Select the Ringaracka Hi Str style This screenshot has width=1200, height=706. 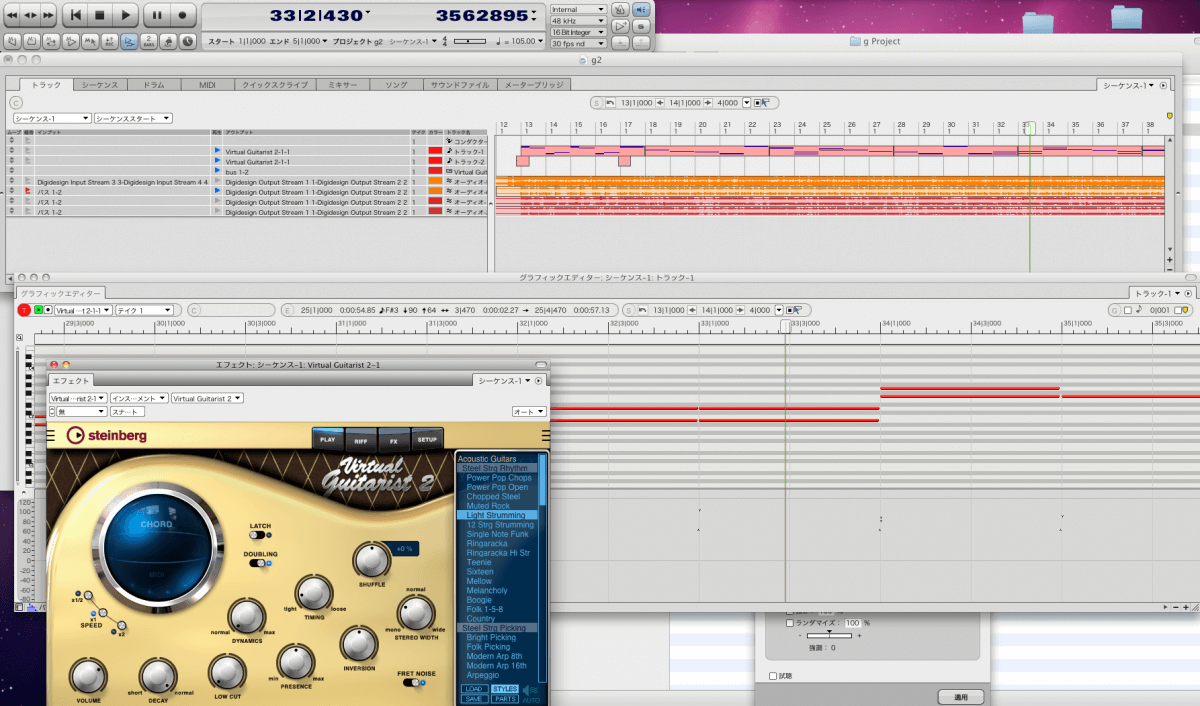click(x=498, y=553)
